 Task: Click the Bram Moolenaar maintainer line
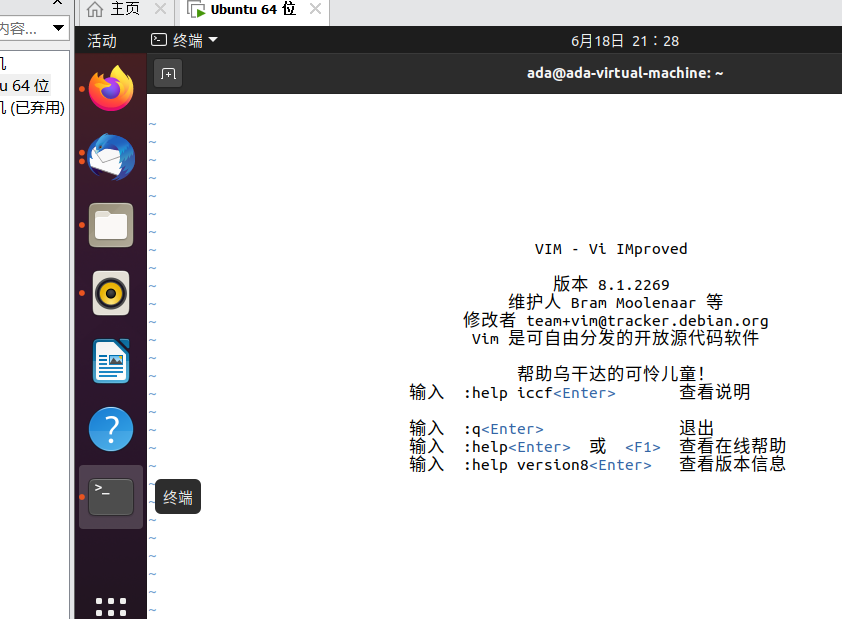pyautogui.click(x=616, y=302)
